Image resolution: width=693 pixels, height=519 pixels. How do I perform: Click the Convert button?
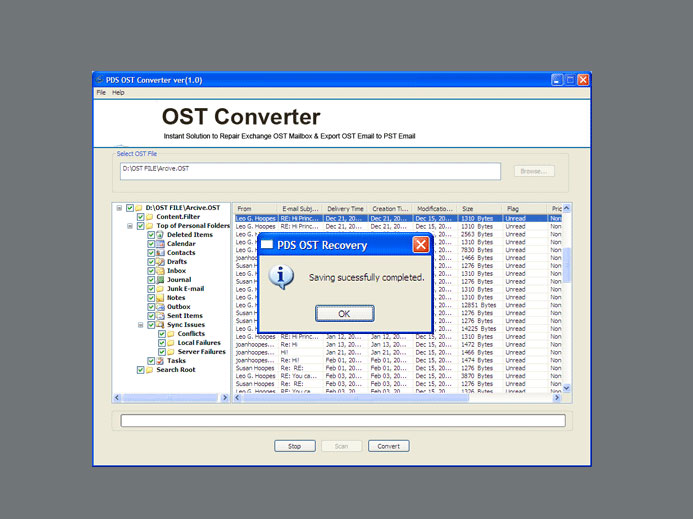388,446
